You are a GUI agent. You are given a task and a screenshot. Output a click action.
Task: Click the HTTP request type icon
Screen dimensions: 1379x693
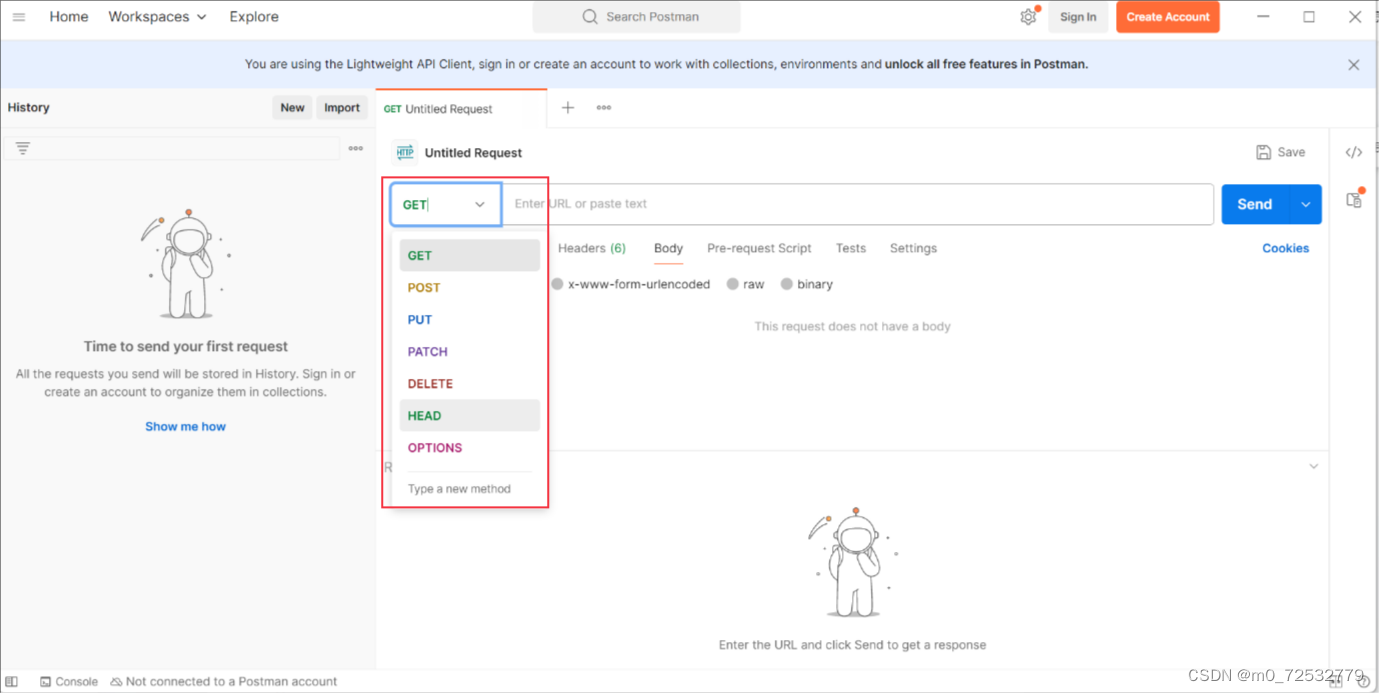coord(405,152)
